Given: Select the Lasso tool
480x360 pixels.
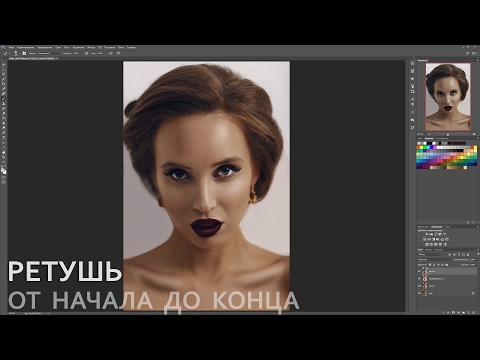Looking at the screenshot, I should (x=4, y=74).
